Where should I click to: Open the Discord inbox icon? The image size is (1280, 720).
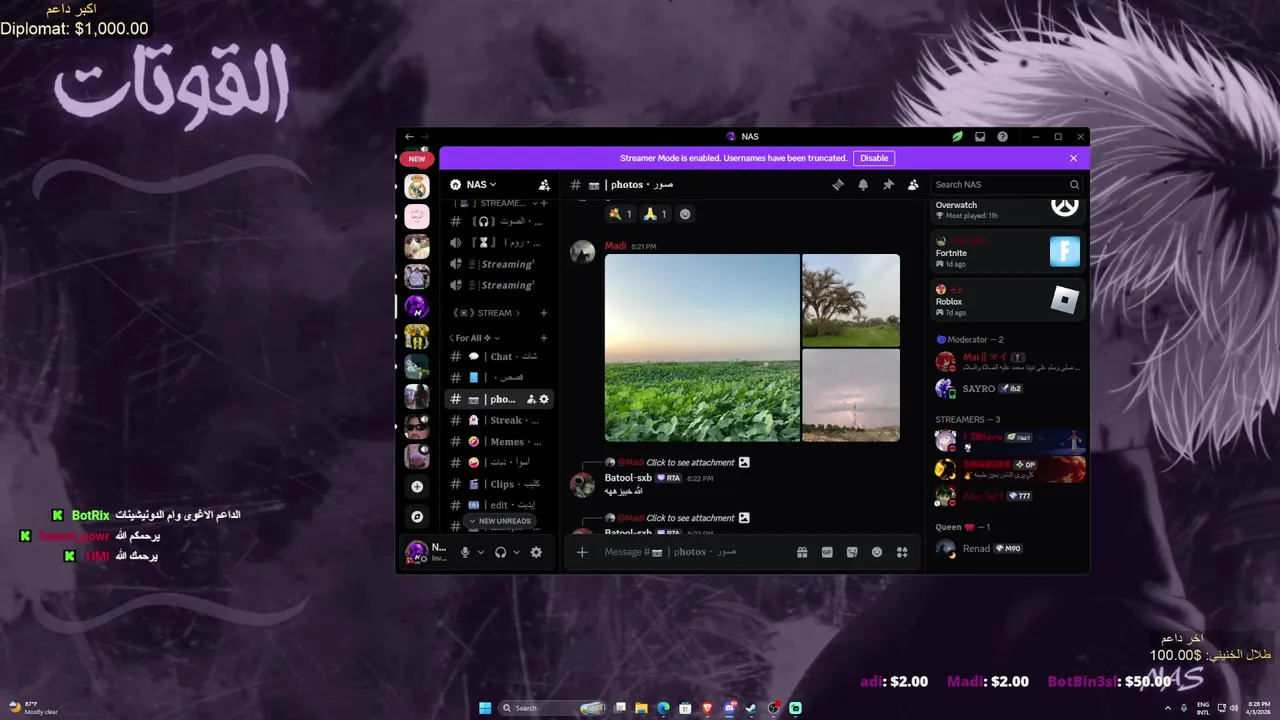(x=980, y=137)
